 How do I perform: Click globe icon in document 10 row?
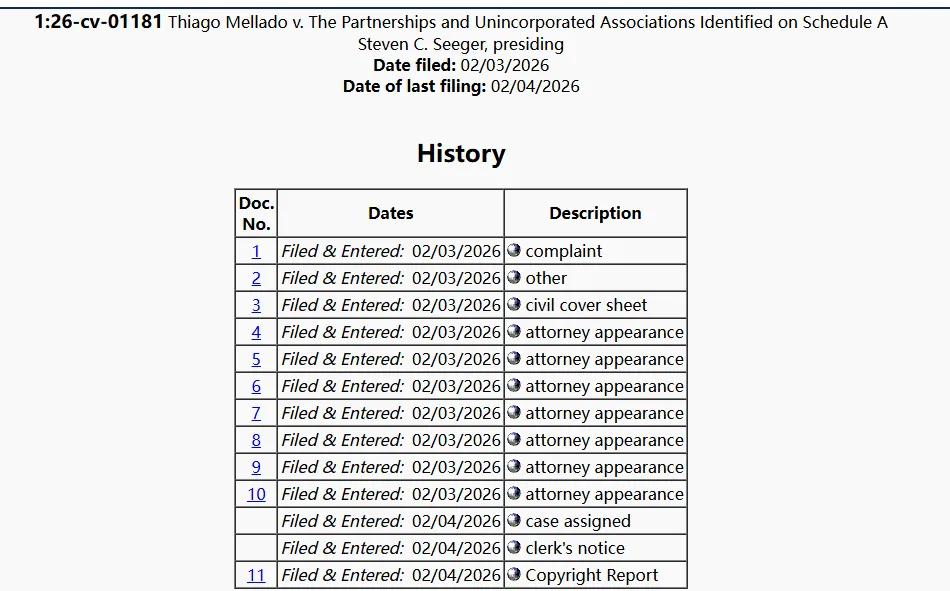coord(514,494)
